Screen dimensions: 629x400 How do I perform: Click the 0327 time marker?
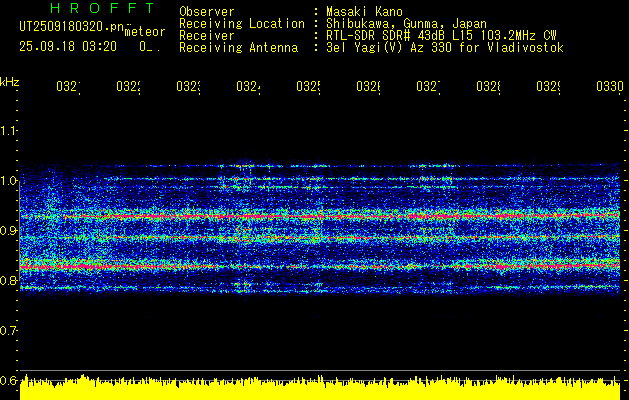428,86
